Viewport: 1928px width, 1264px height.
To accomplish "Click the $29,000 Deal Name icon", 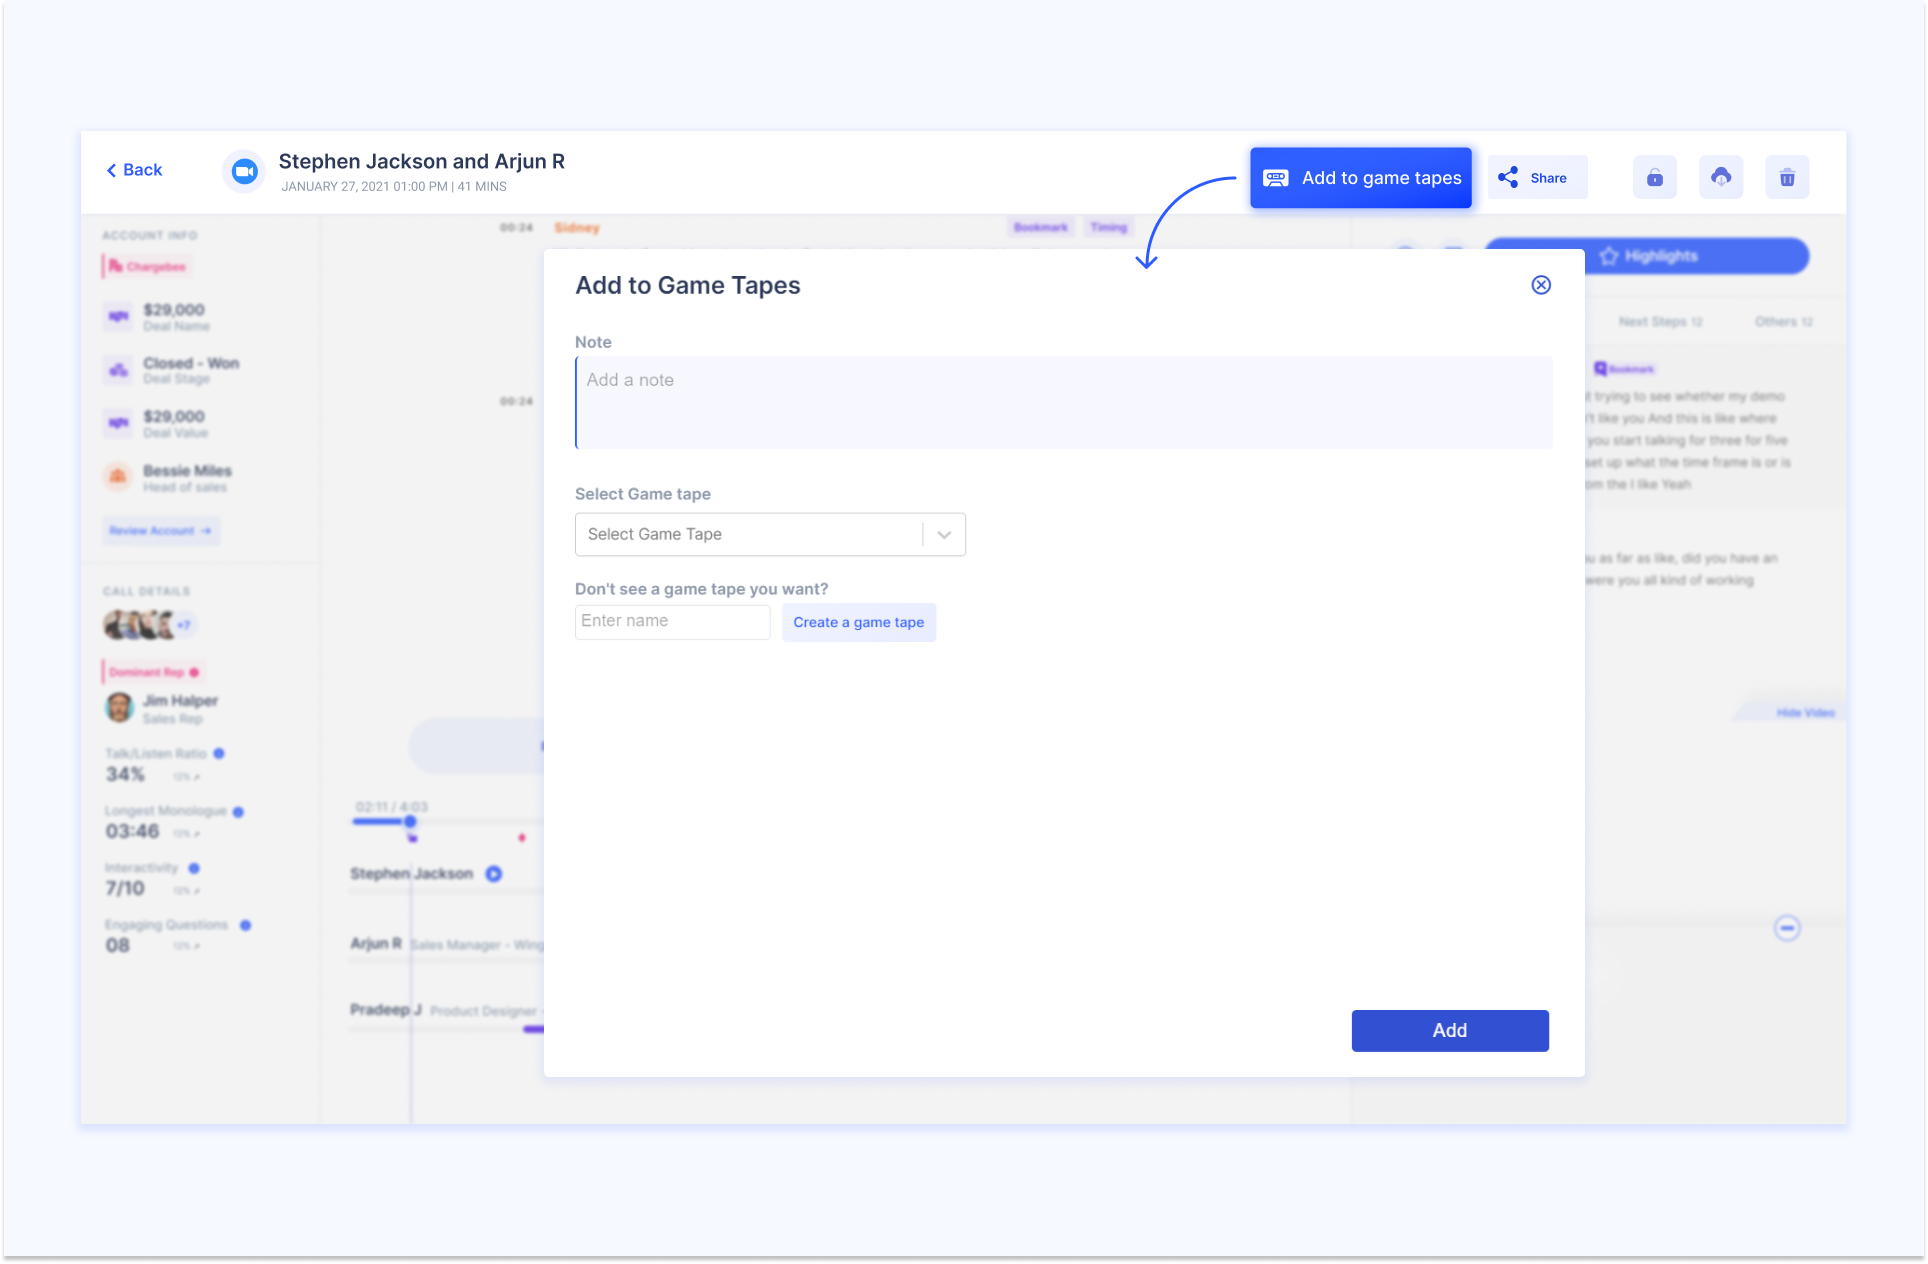I will (x=118, y=317).
